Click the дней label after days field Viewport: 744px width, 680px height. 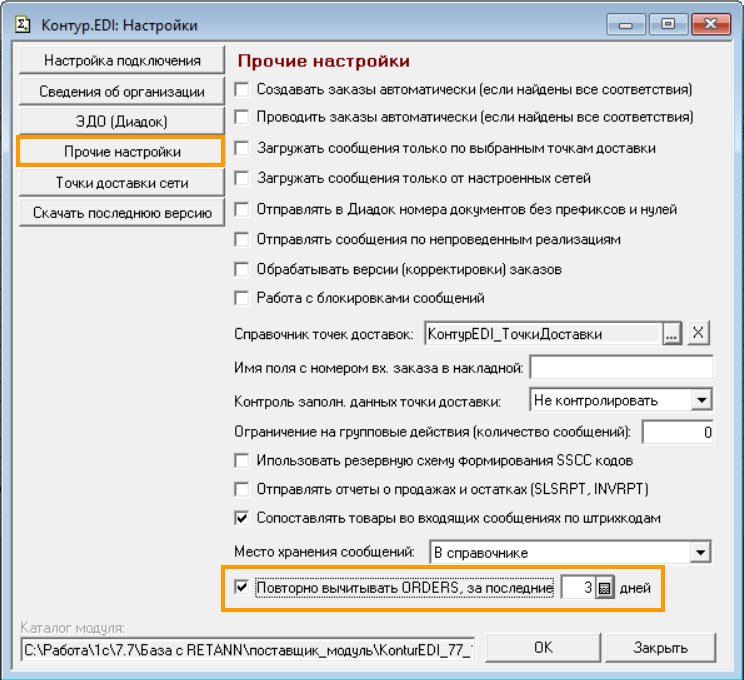635,588
